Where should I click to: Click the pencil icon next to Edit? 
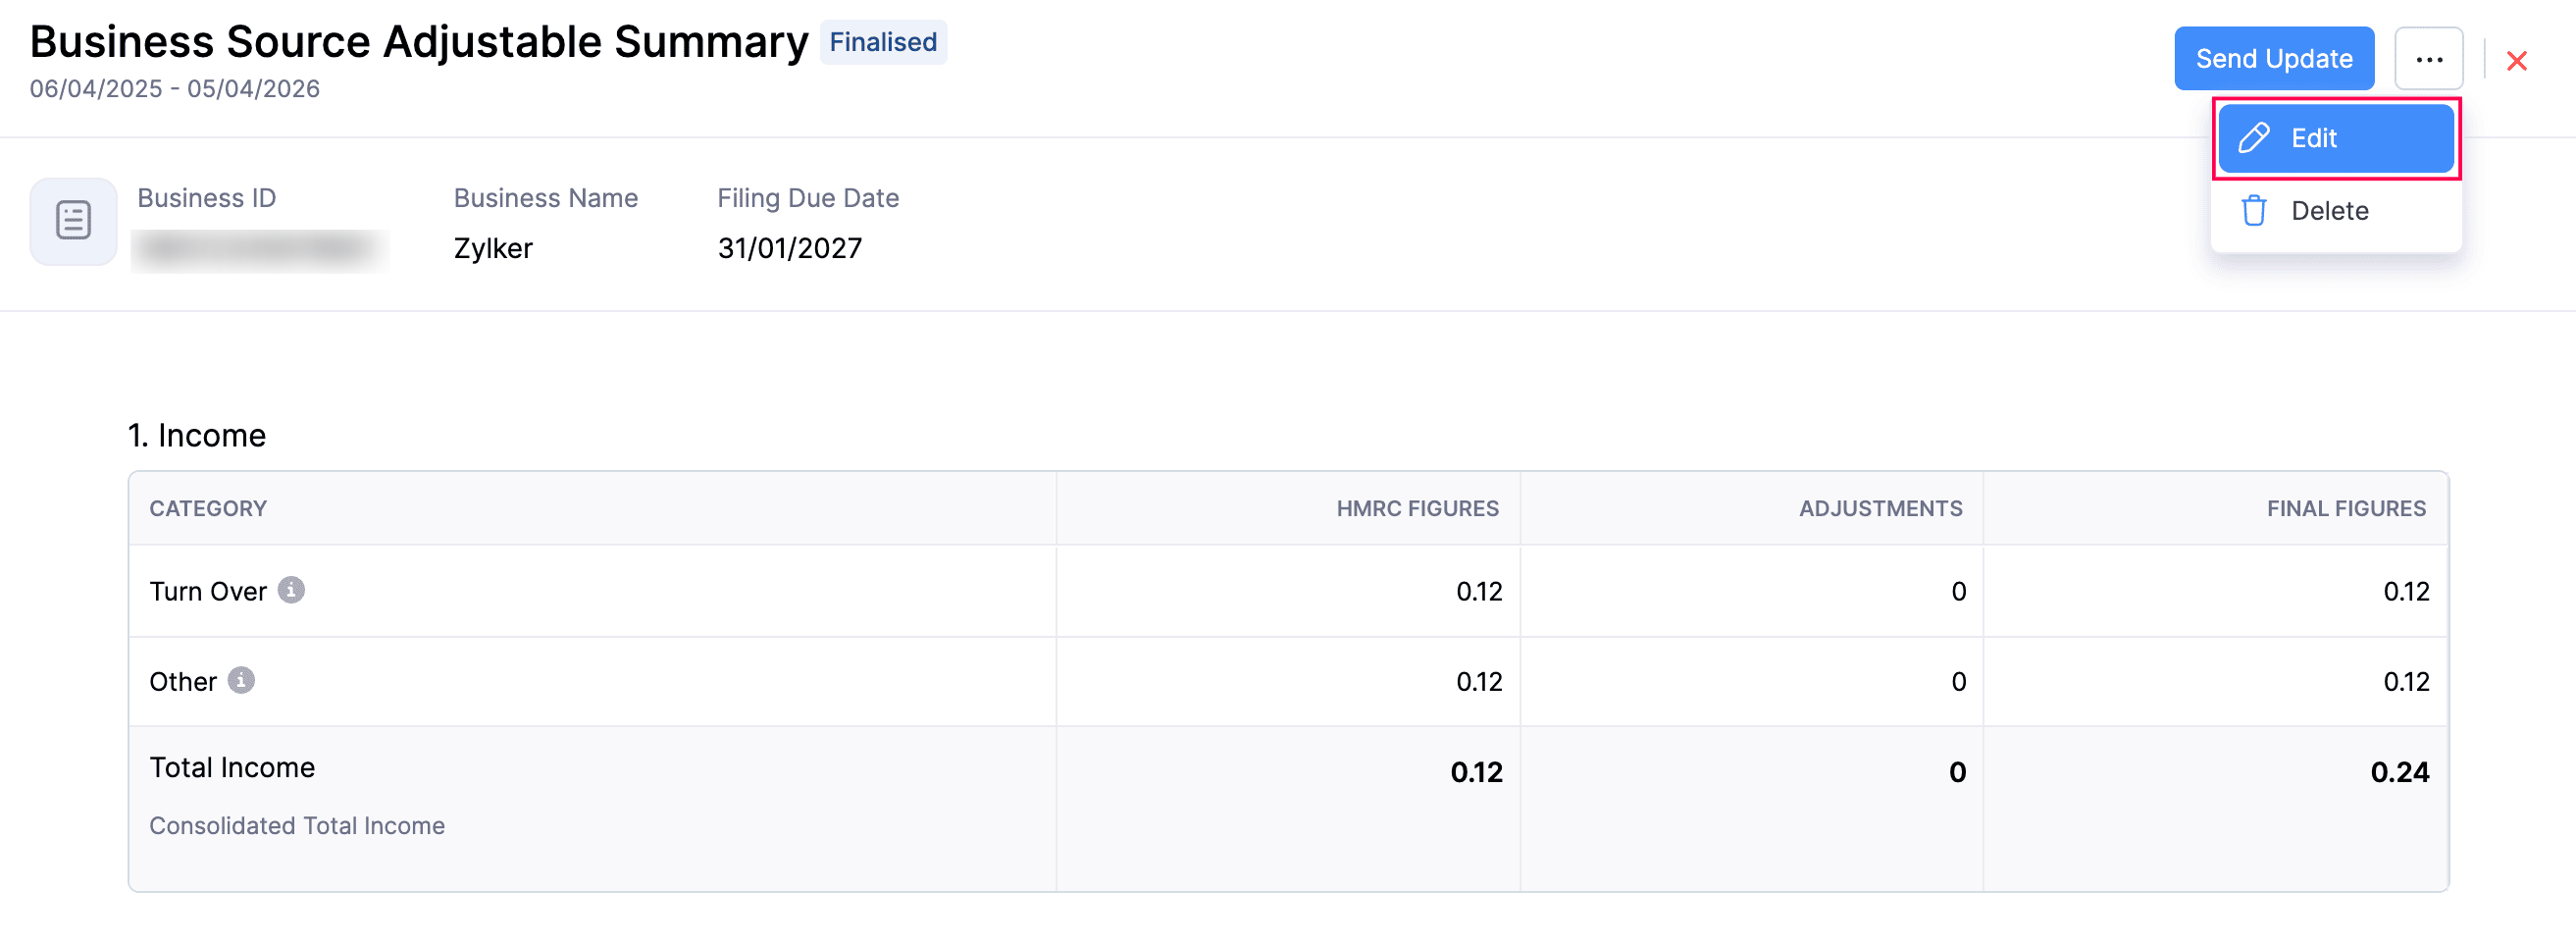(2254, 138)
